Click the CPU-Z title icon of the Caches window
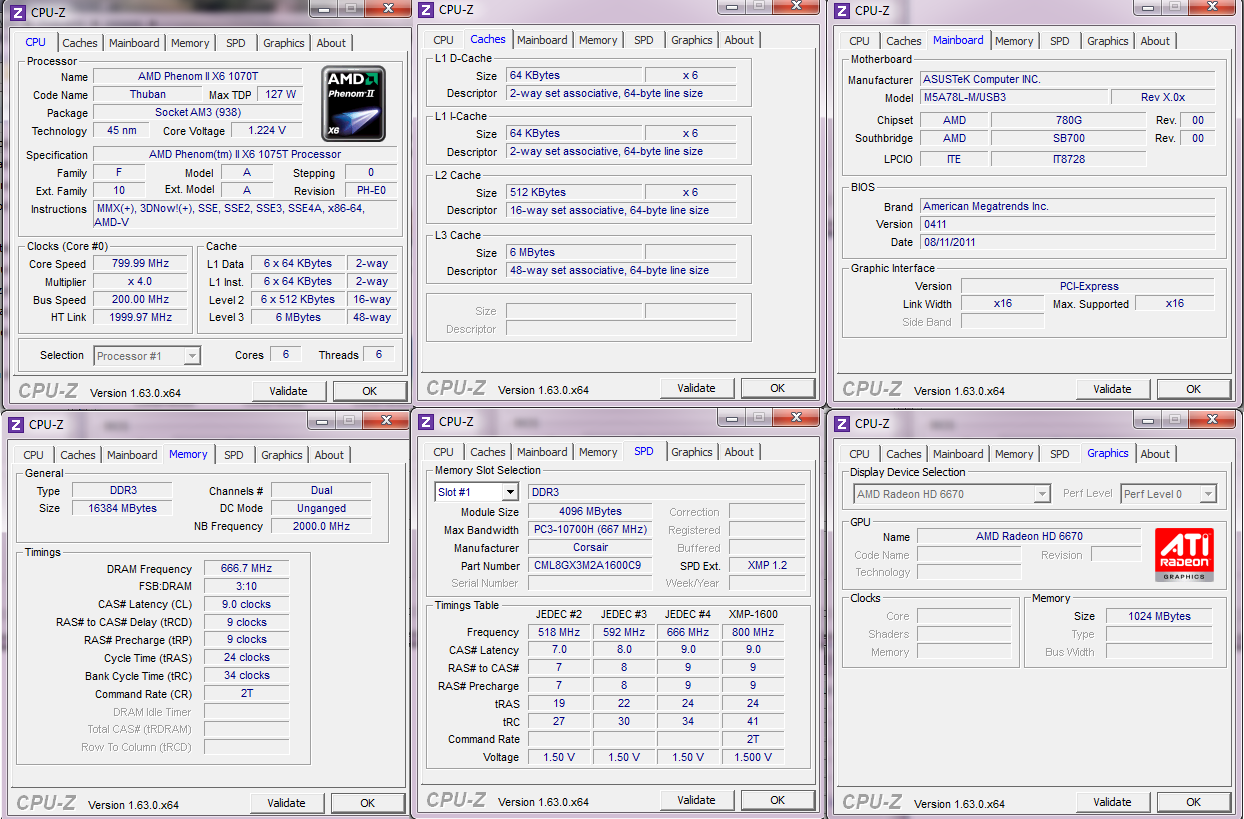The height and width of the screenshot is (819, 1244). (425, 10)
